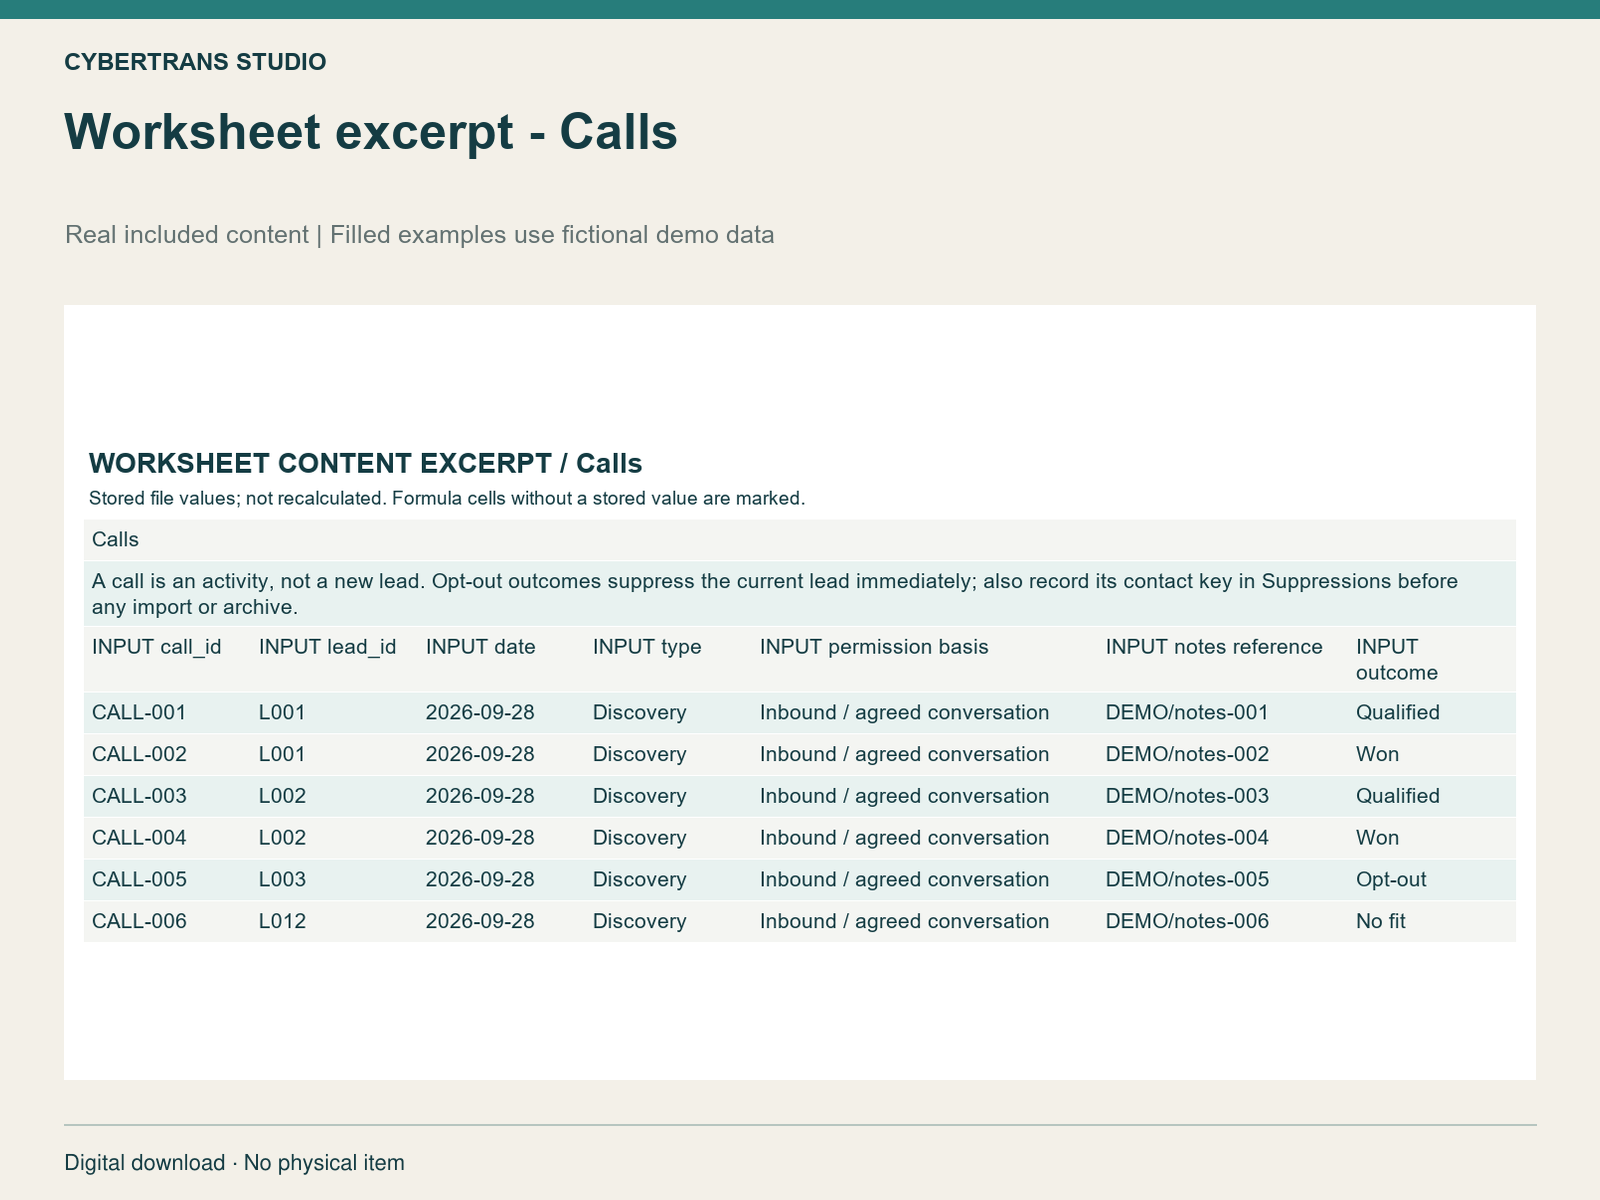Click the 'INPUT lead_id' column header
The width and height of the screenshot is (1600, 1200).
(x=328, y=647)
